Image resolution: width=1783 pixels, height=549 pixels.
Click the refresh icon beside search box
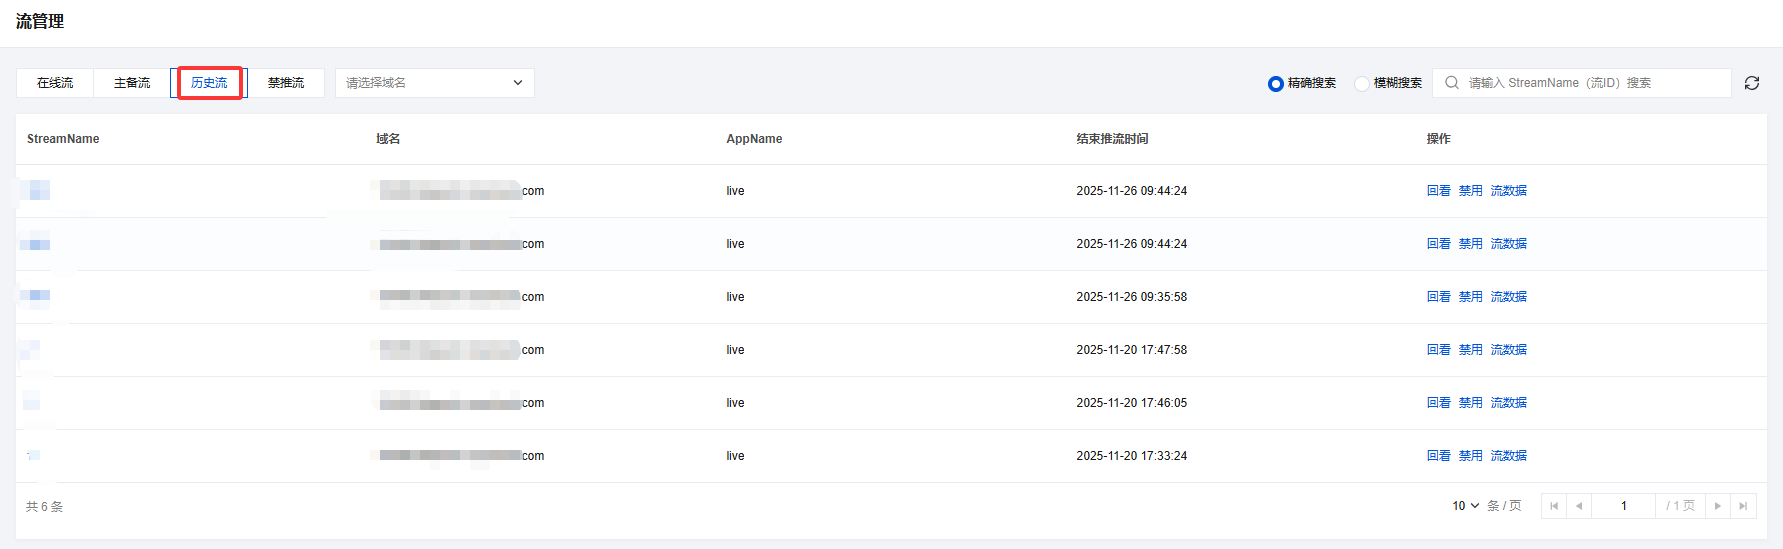[1752, 83]
